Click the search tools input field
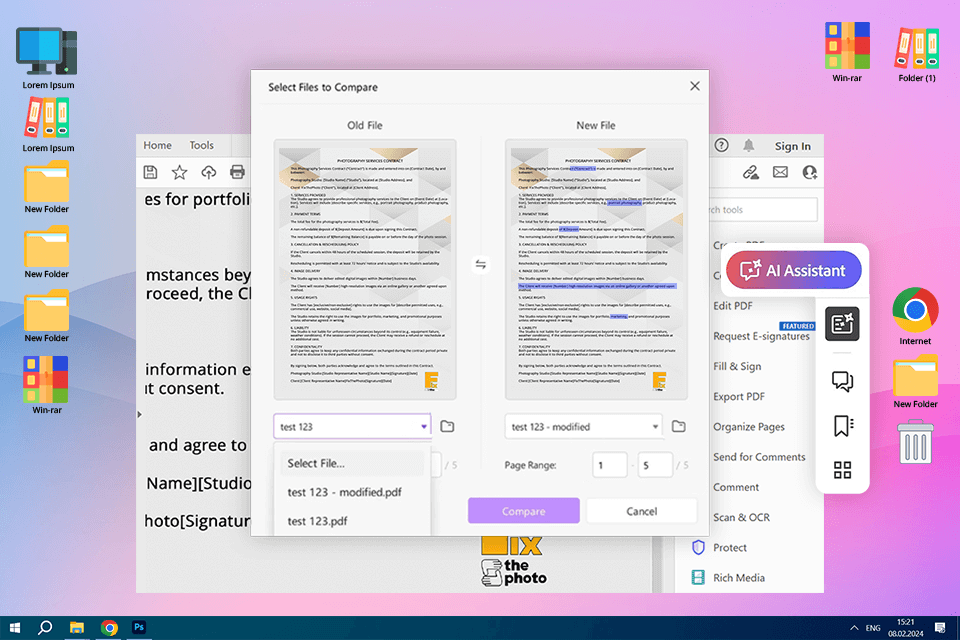 coord(763,209)
